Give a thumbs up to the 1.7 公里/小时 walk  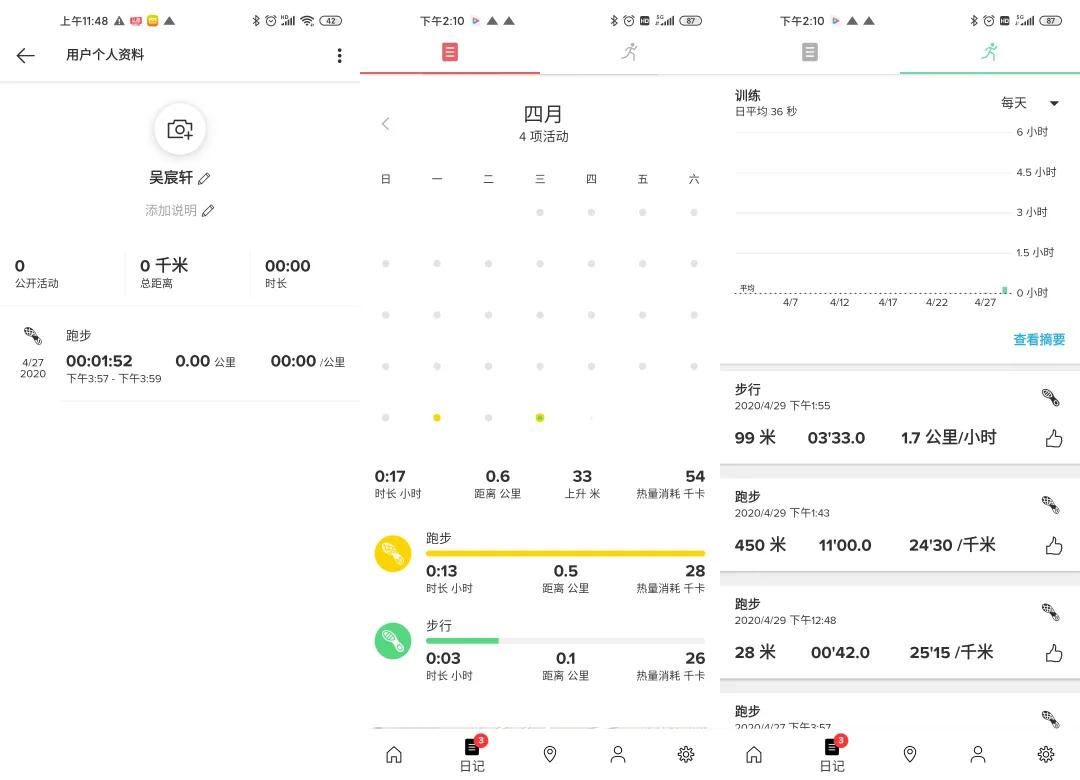1054,437
